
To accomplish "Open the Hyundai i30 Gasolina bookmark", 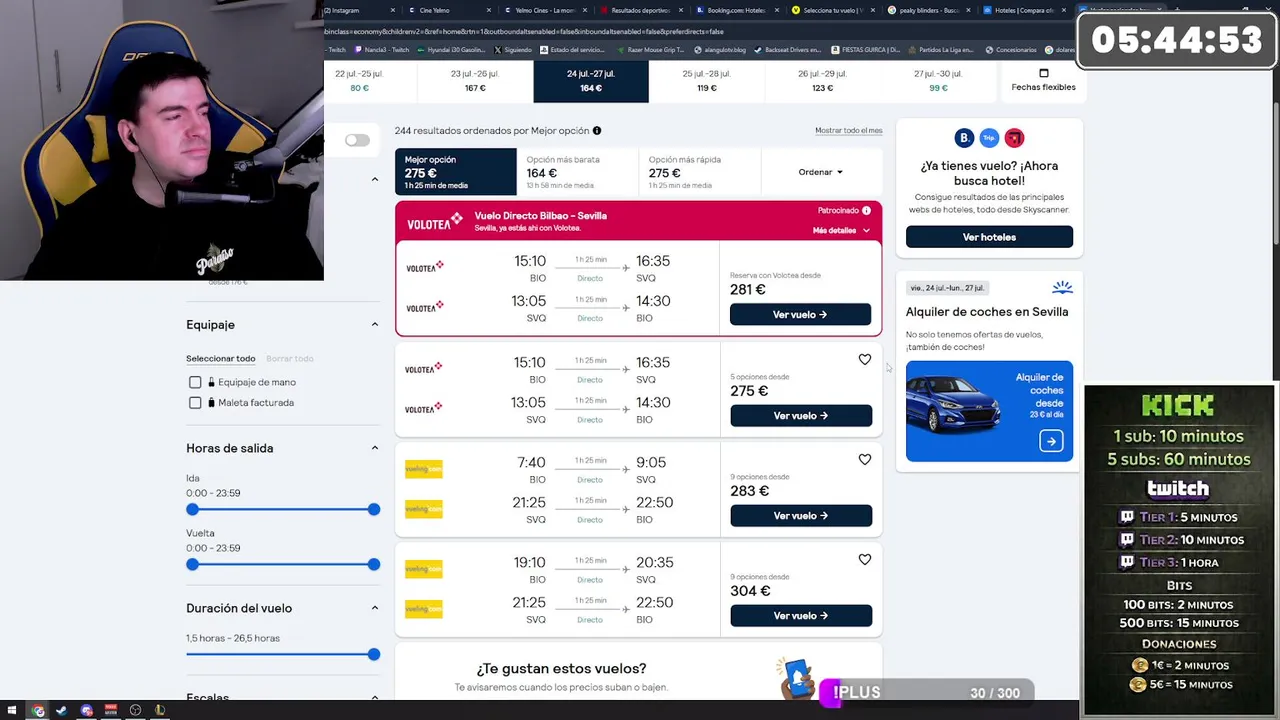I will [451, 50].
